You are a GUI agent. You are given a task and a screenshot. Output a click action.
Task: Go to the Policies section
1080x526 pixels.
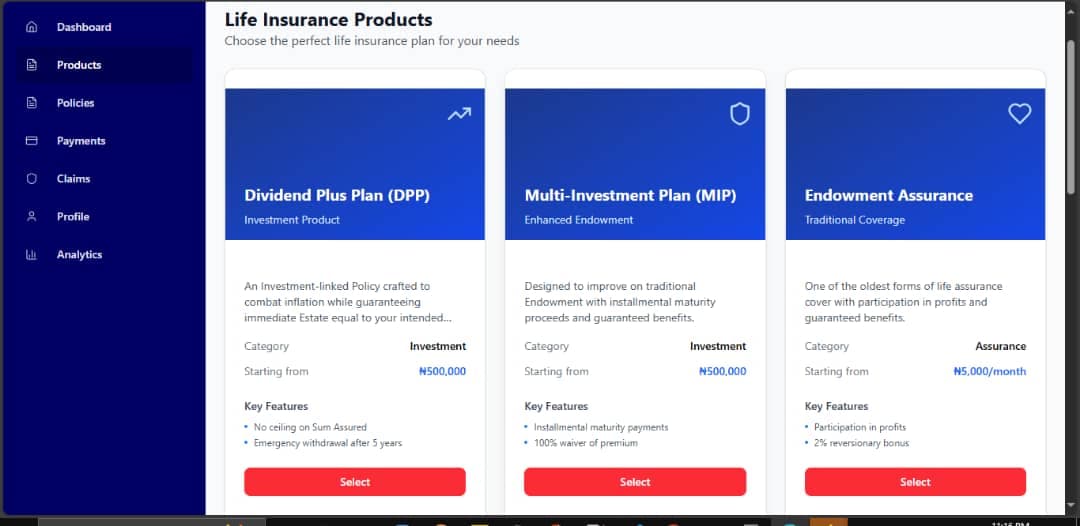(x=75, y=103)
